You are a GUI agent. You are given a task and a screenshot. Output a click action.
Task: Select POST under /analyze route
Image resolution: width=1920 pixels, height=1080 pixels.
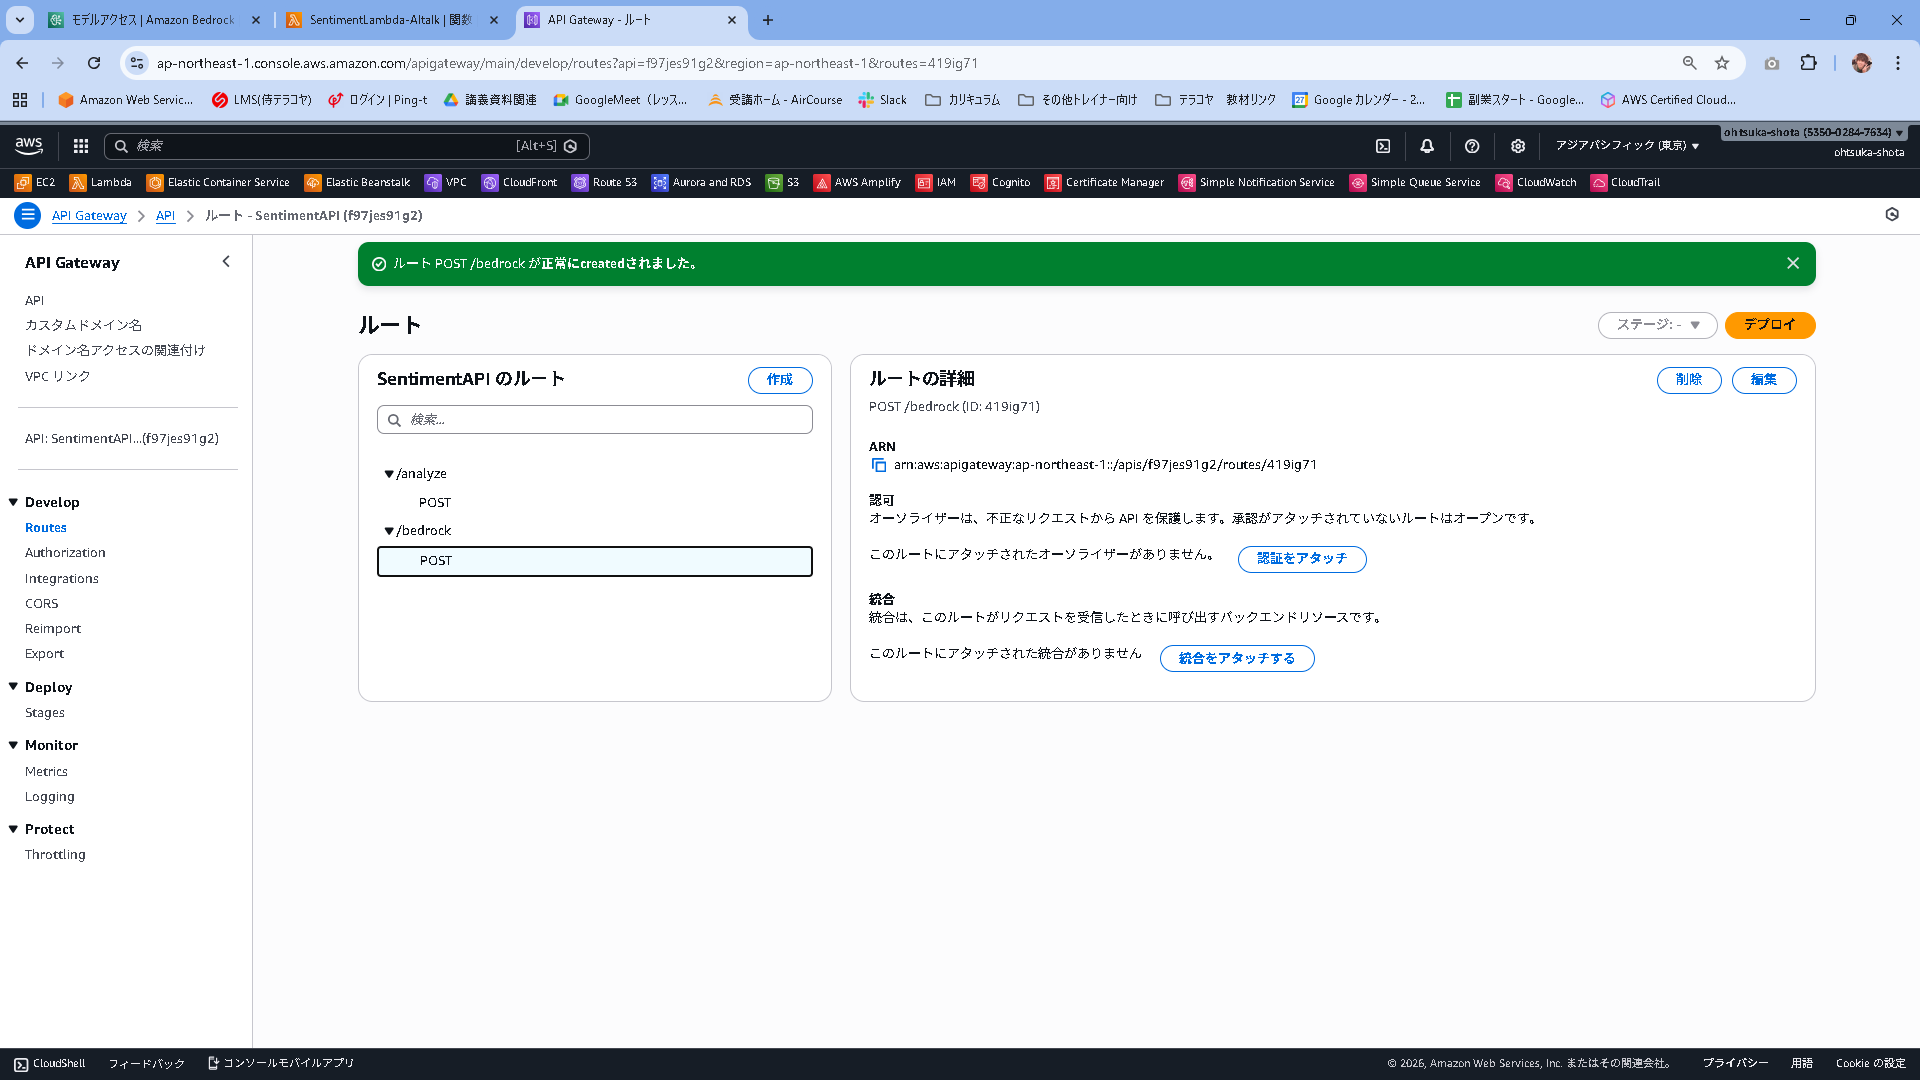[435, 502]
